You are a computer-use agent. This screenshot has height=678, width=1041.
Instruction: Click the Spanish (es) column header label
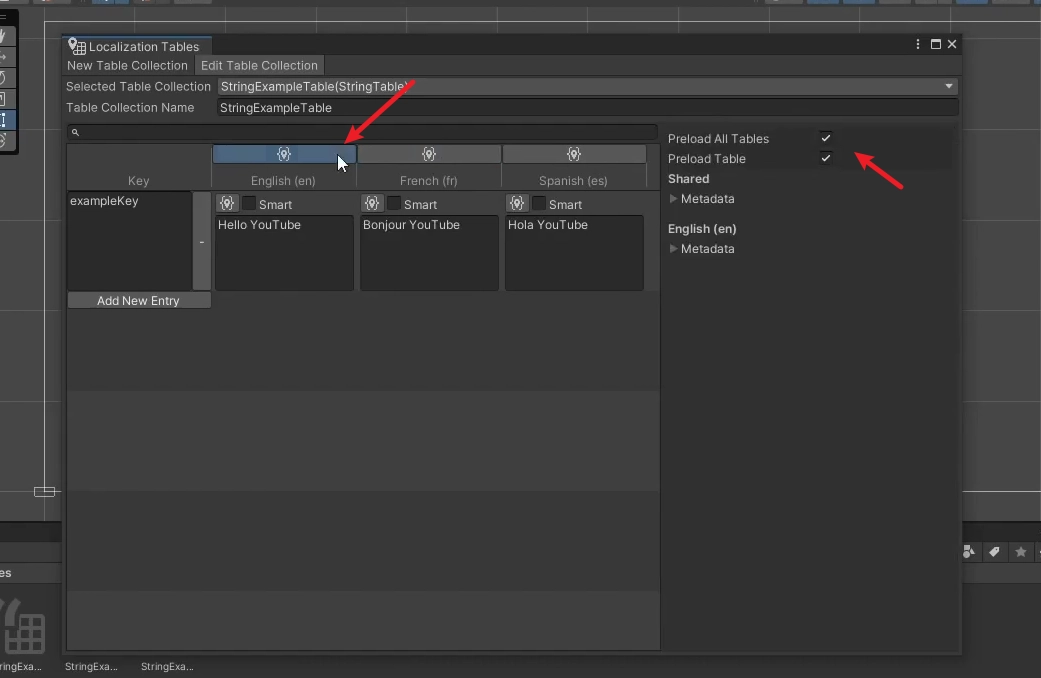click(573, 181)
